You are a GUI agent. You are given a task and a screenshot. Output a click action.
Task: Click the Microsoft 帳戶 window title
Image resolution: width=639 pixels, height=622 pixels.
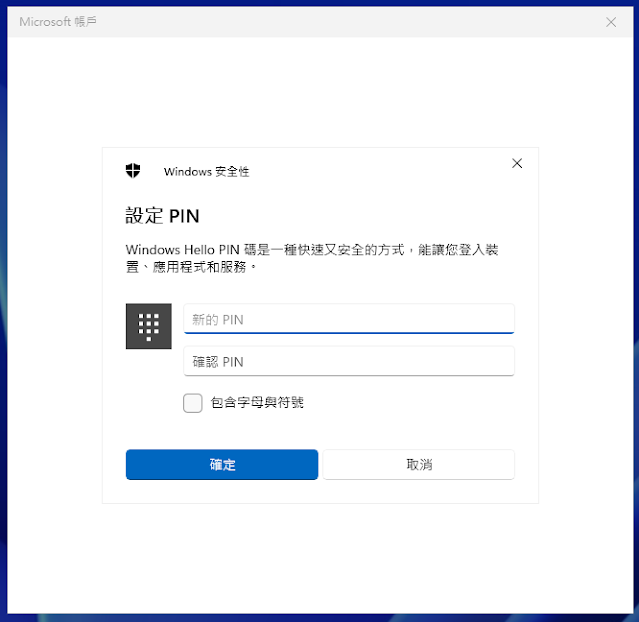pos(58,22)
